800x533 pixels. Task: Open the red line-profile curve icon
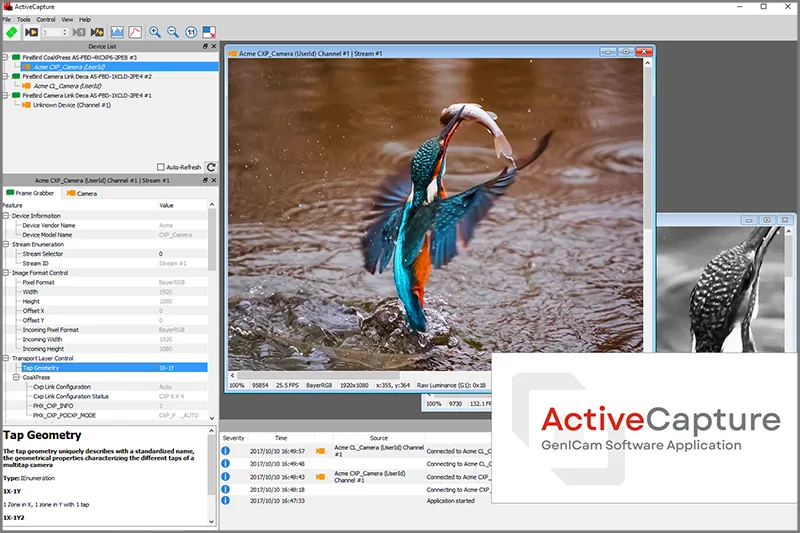coord(135,32)
